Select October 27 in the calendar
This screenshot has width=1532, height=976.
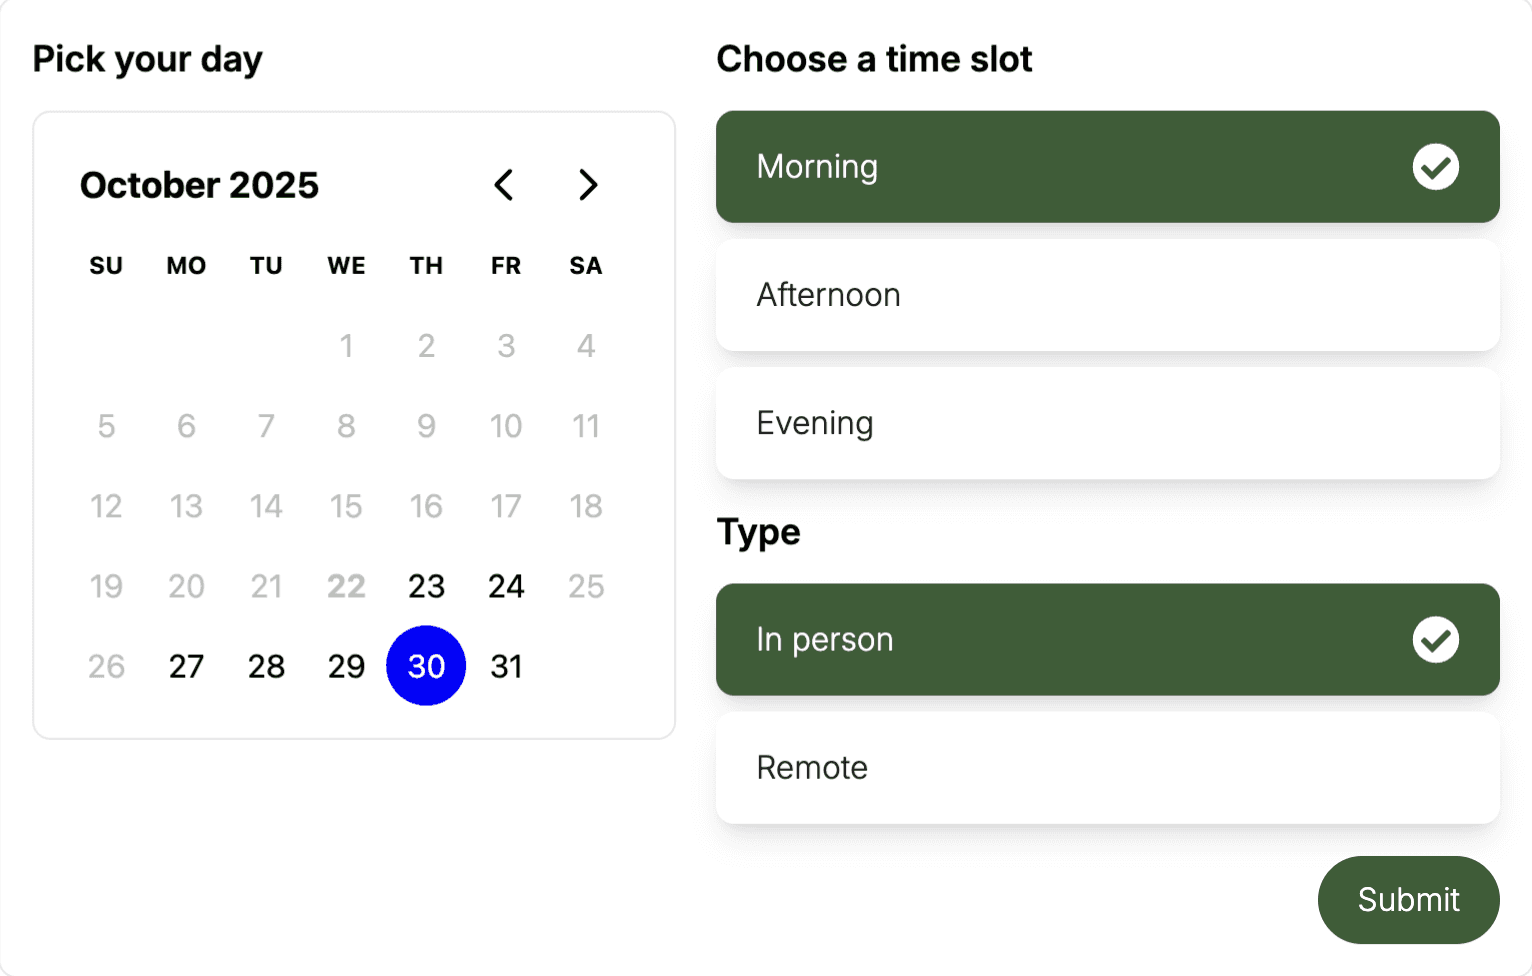coord(186,666)
